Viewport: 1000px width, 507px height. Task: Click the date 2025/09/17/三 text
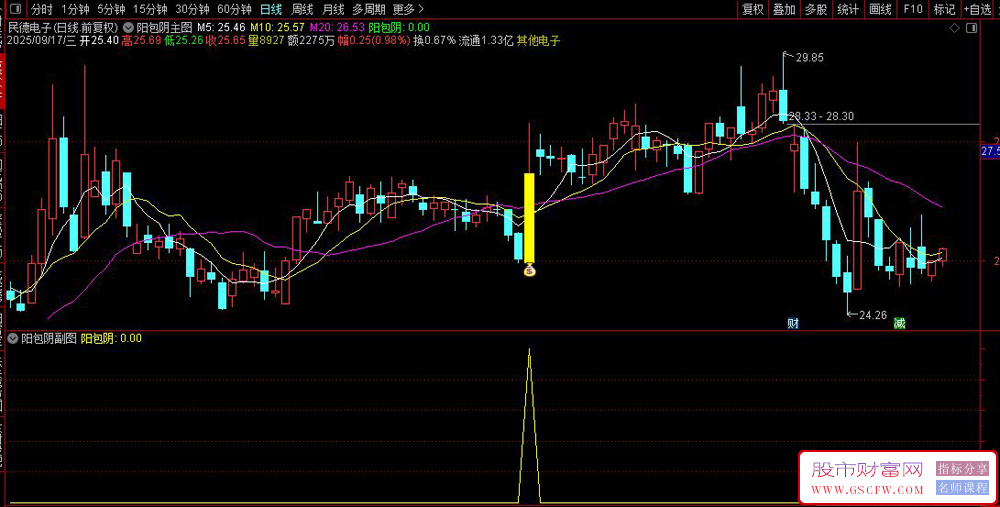[x=41, y=41]
